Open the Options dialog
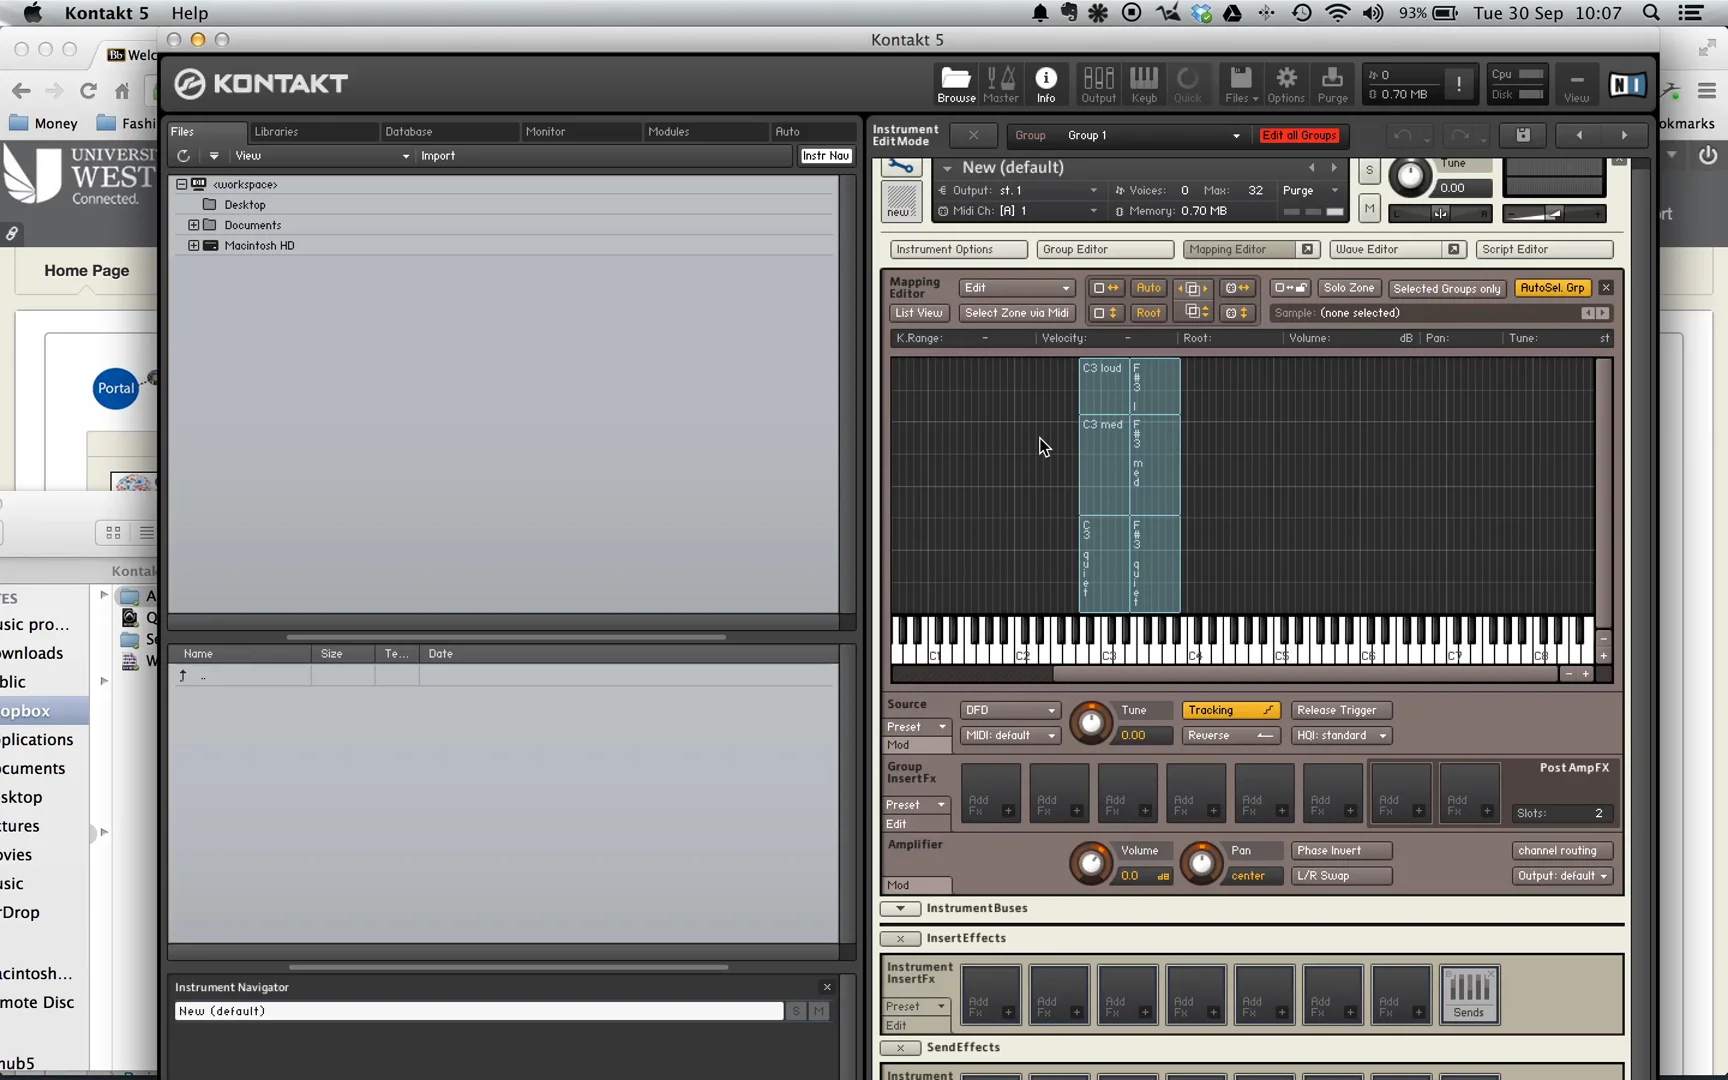 click(x=1286, y=84)
